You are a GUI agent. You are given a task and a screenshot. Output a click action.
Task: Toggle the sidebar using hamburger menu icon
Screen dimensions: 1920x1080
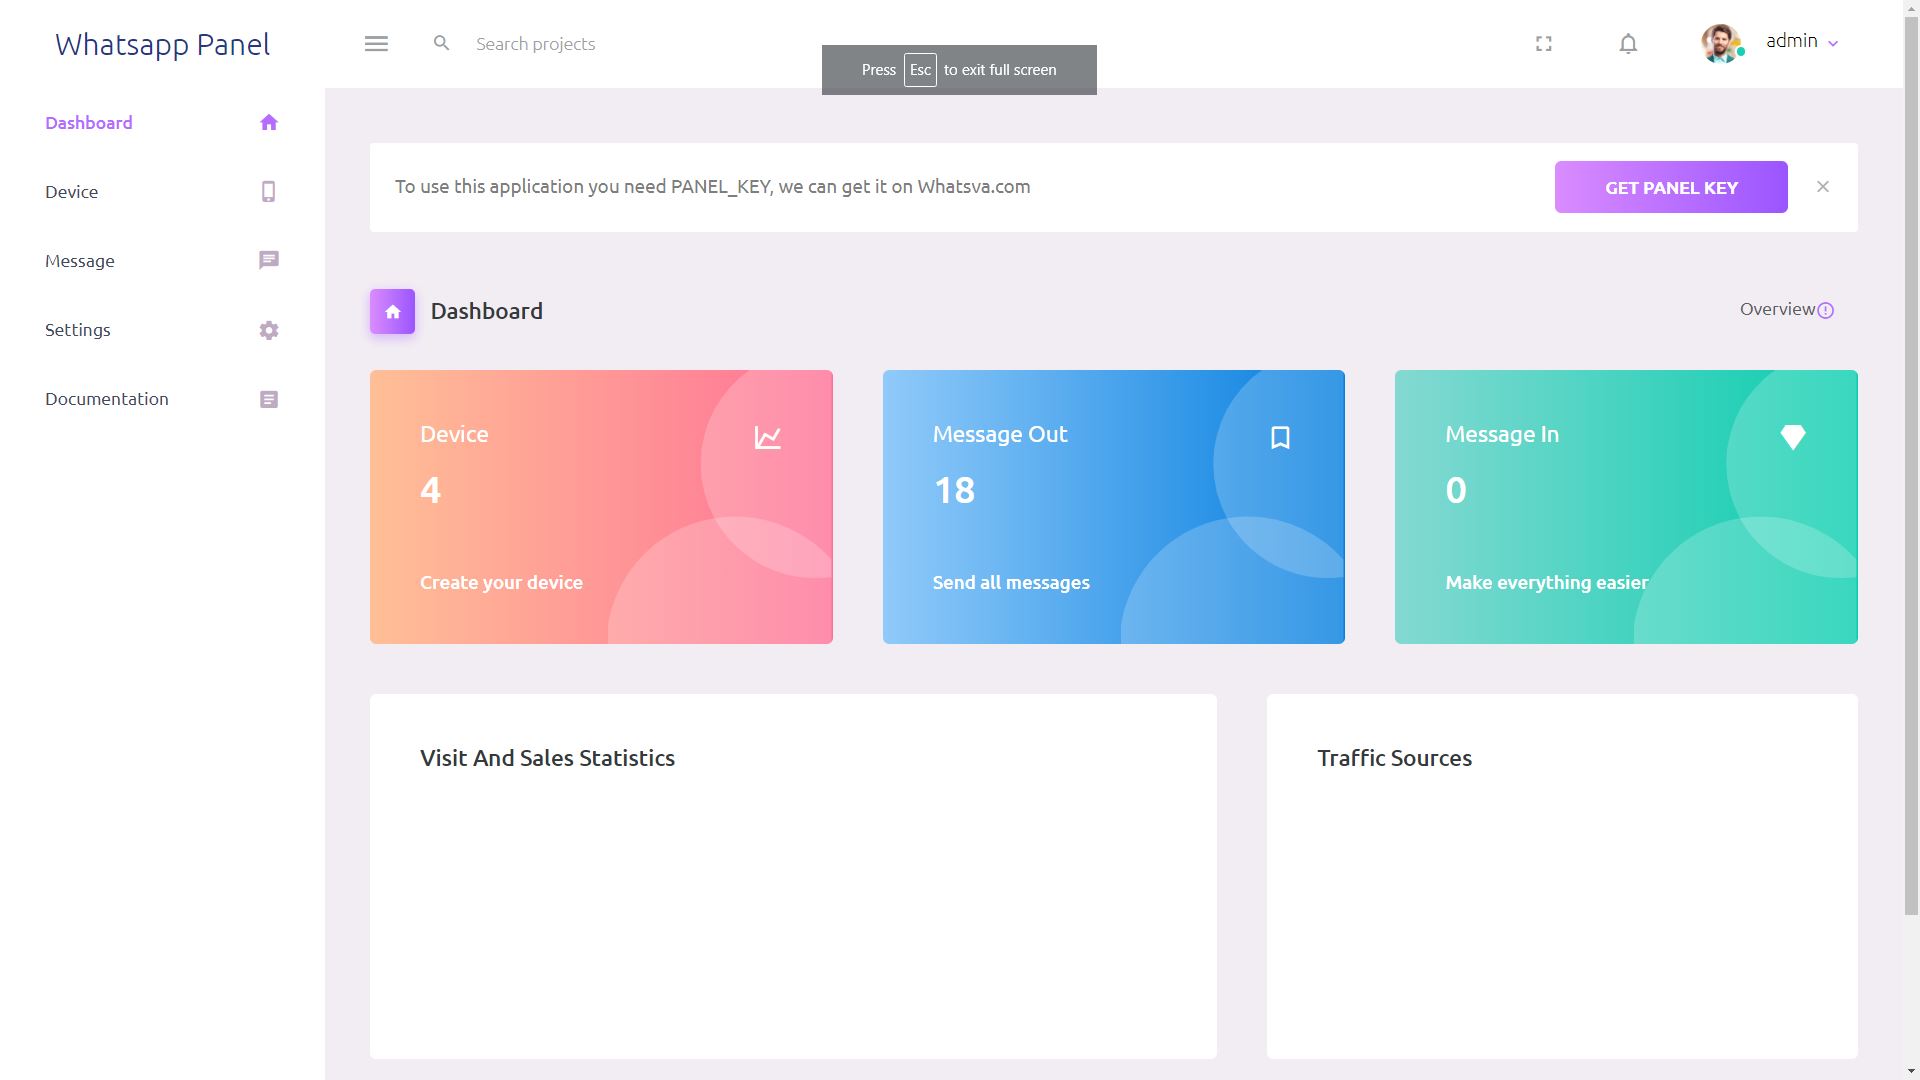(x=376, y=44)
